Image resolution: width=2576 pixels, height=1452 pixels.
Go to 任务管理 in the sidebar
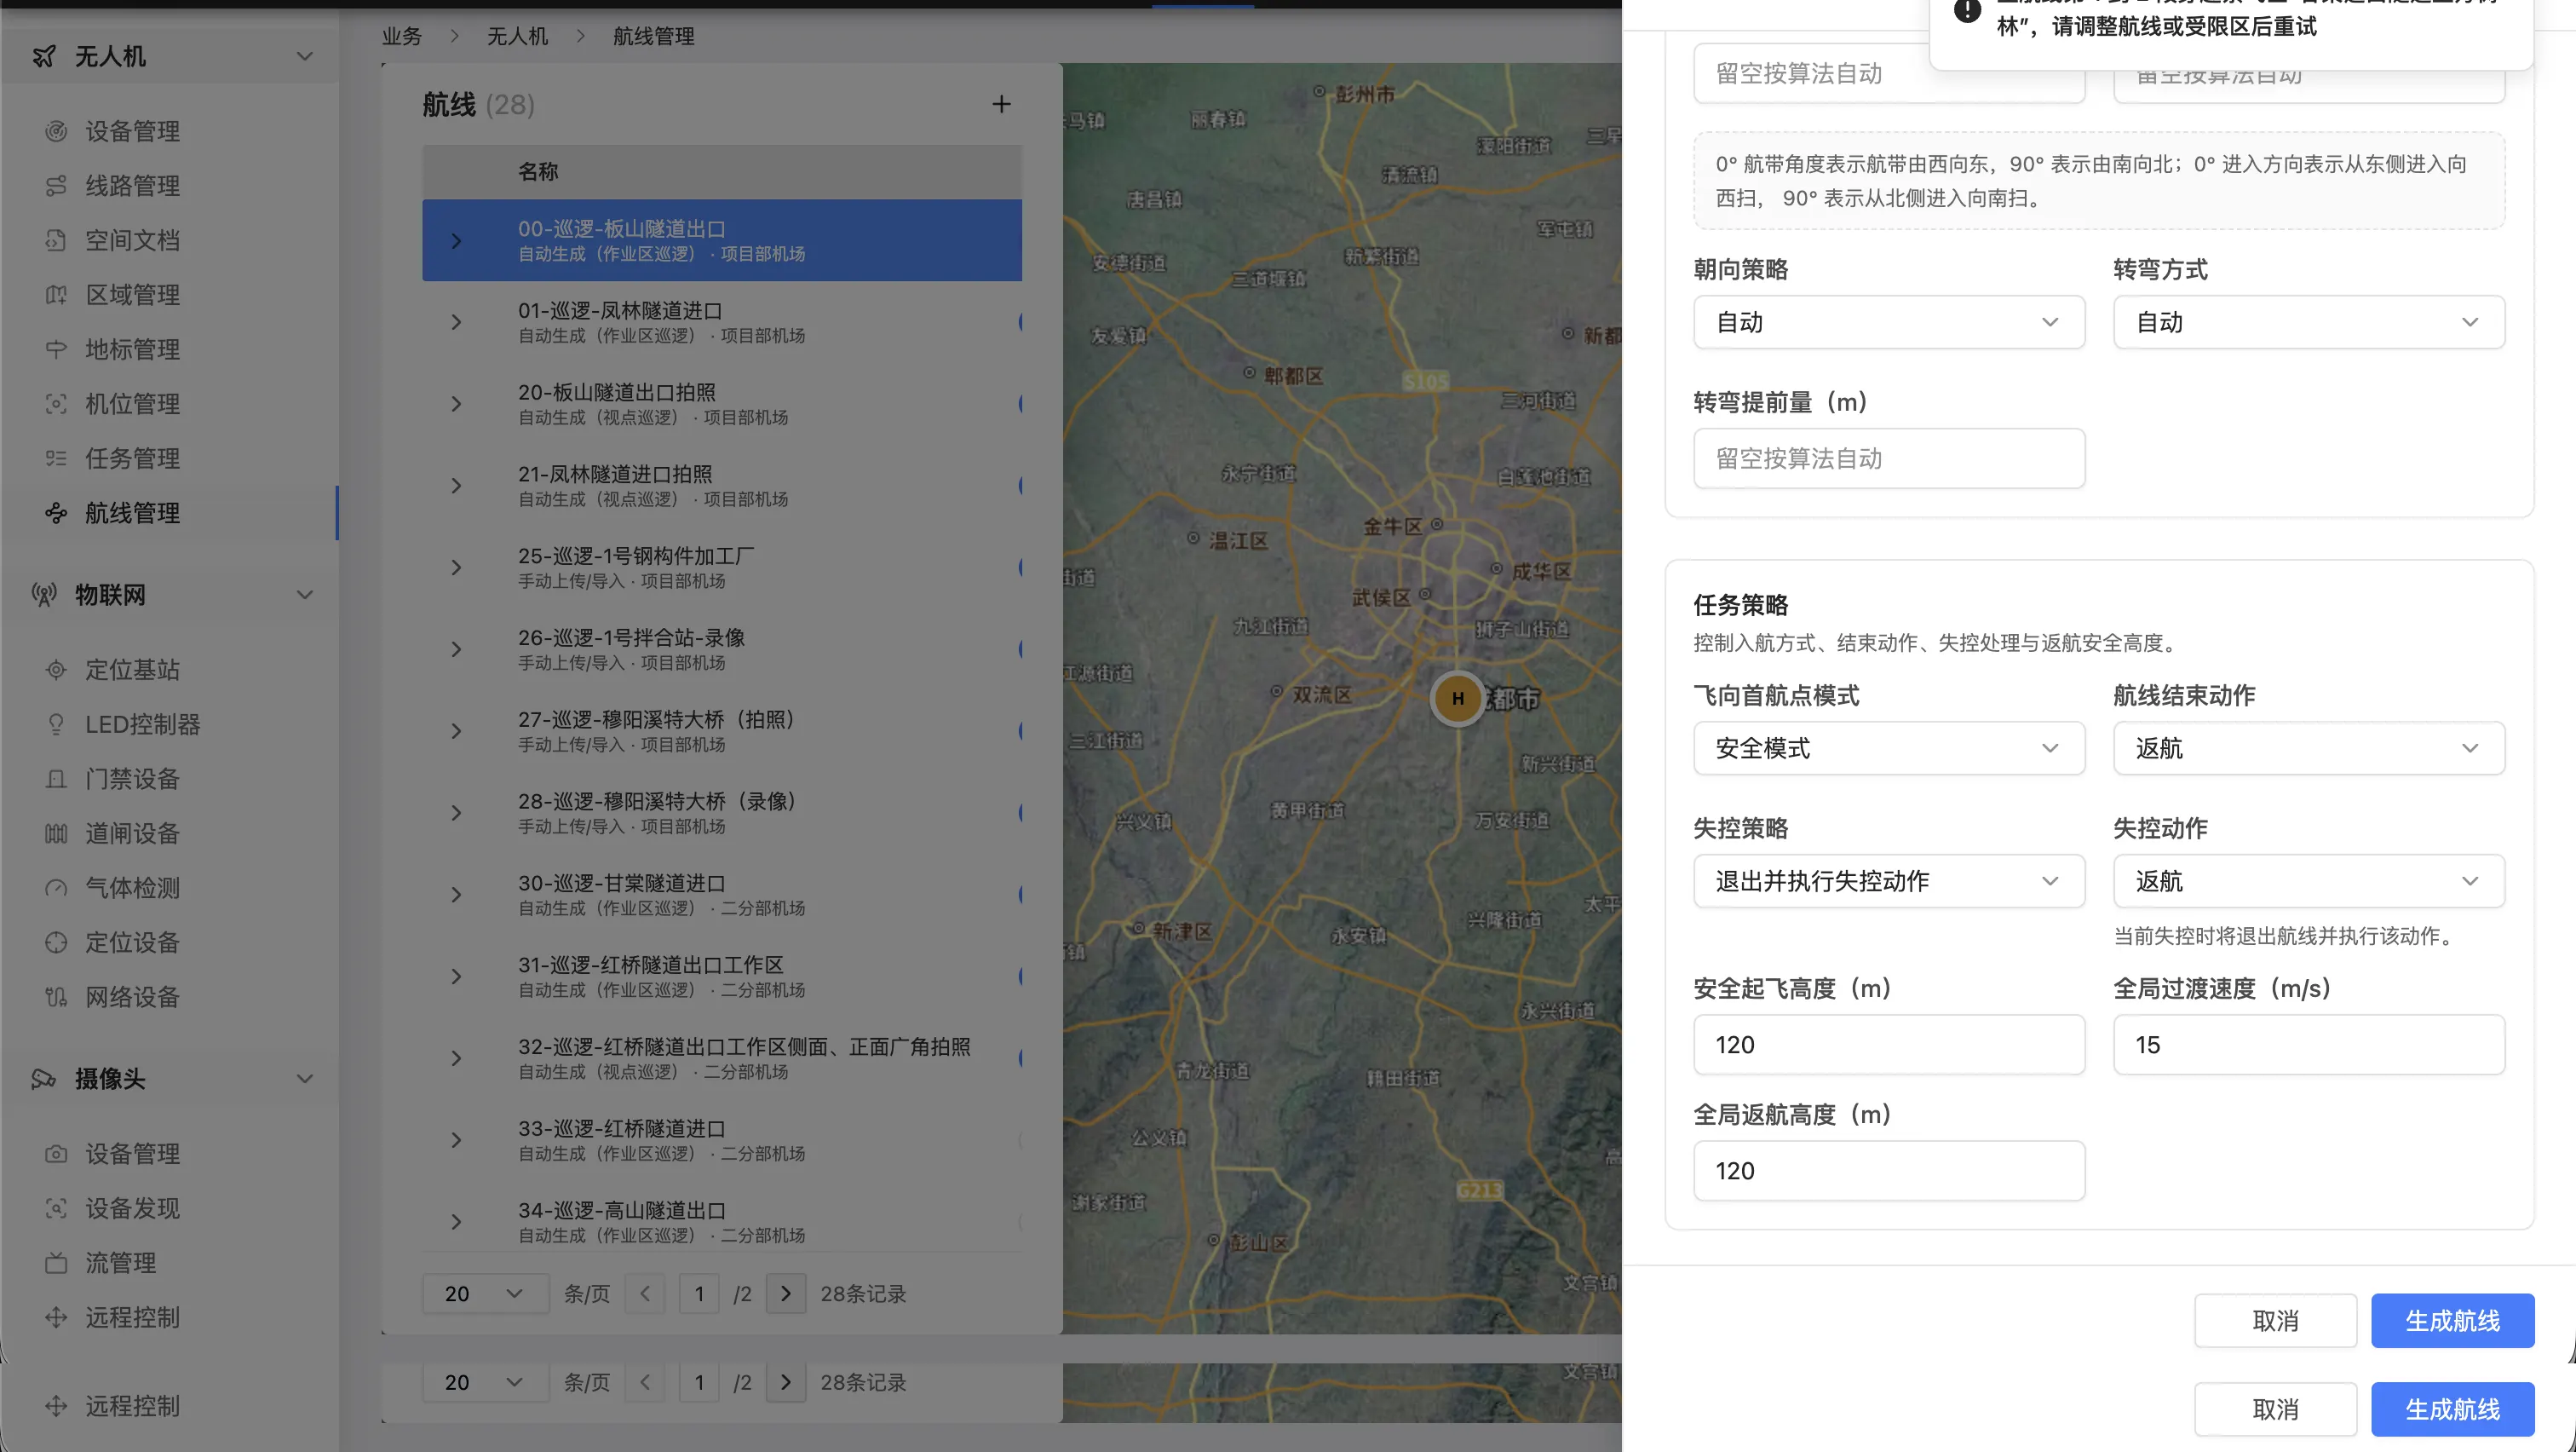click(x=132, y=458)
